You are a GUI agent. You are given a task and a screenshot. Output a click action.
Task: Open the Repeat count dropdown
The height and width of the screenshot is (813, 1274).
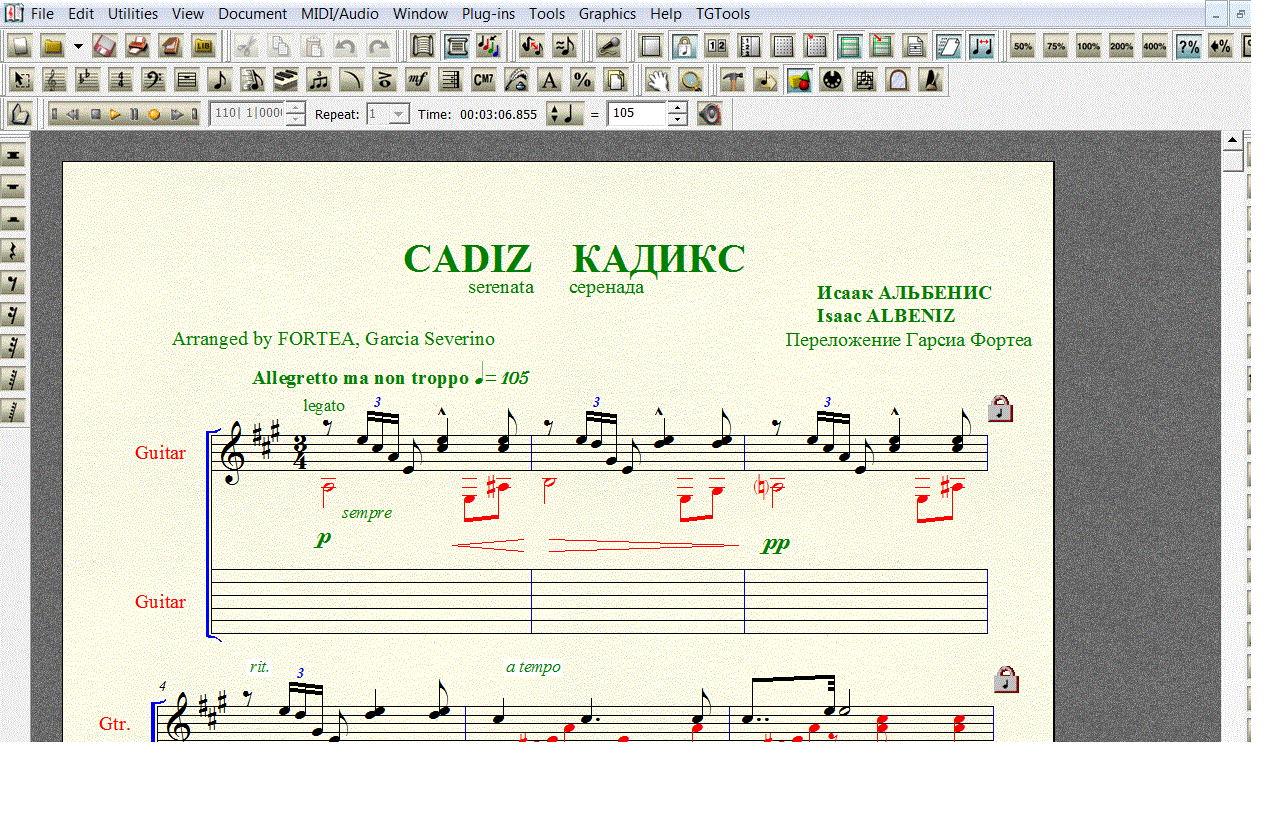point(398,114)
